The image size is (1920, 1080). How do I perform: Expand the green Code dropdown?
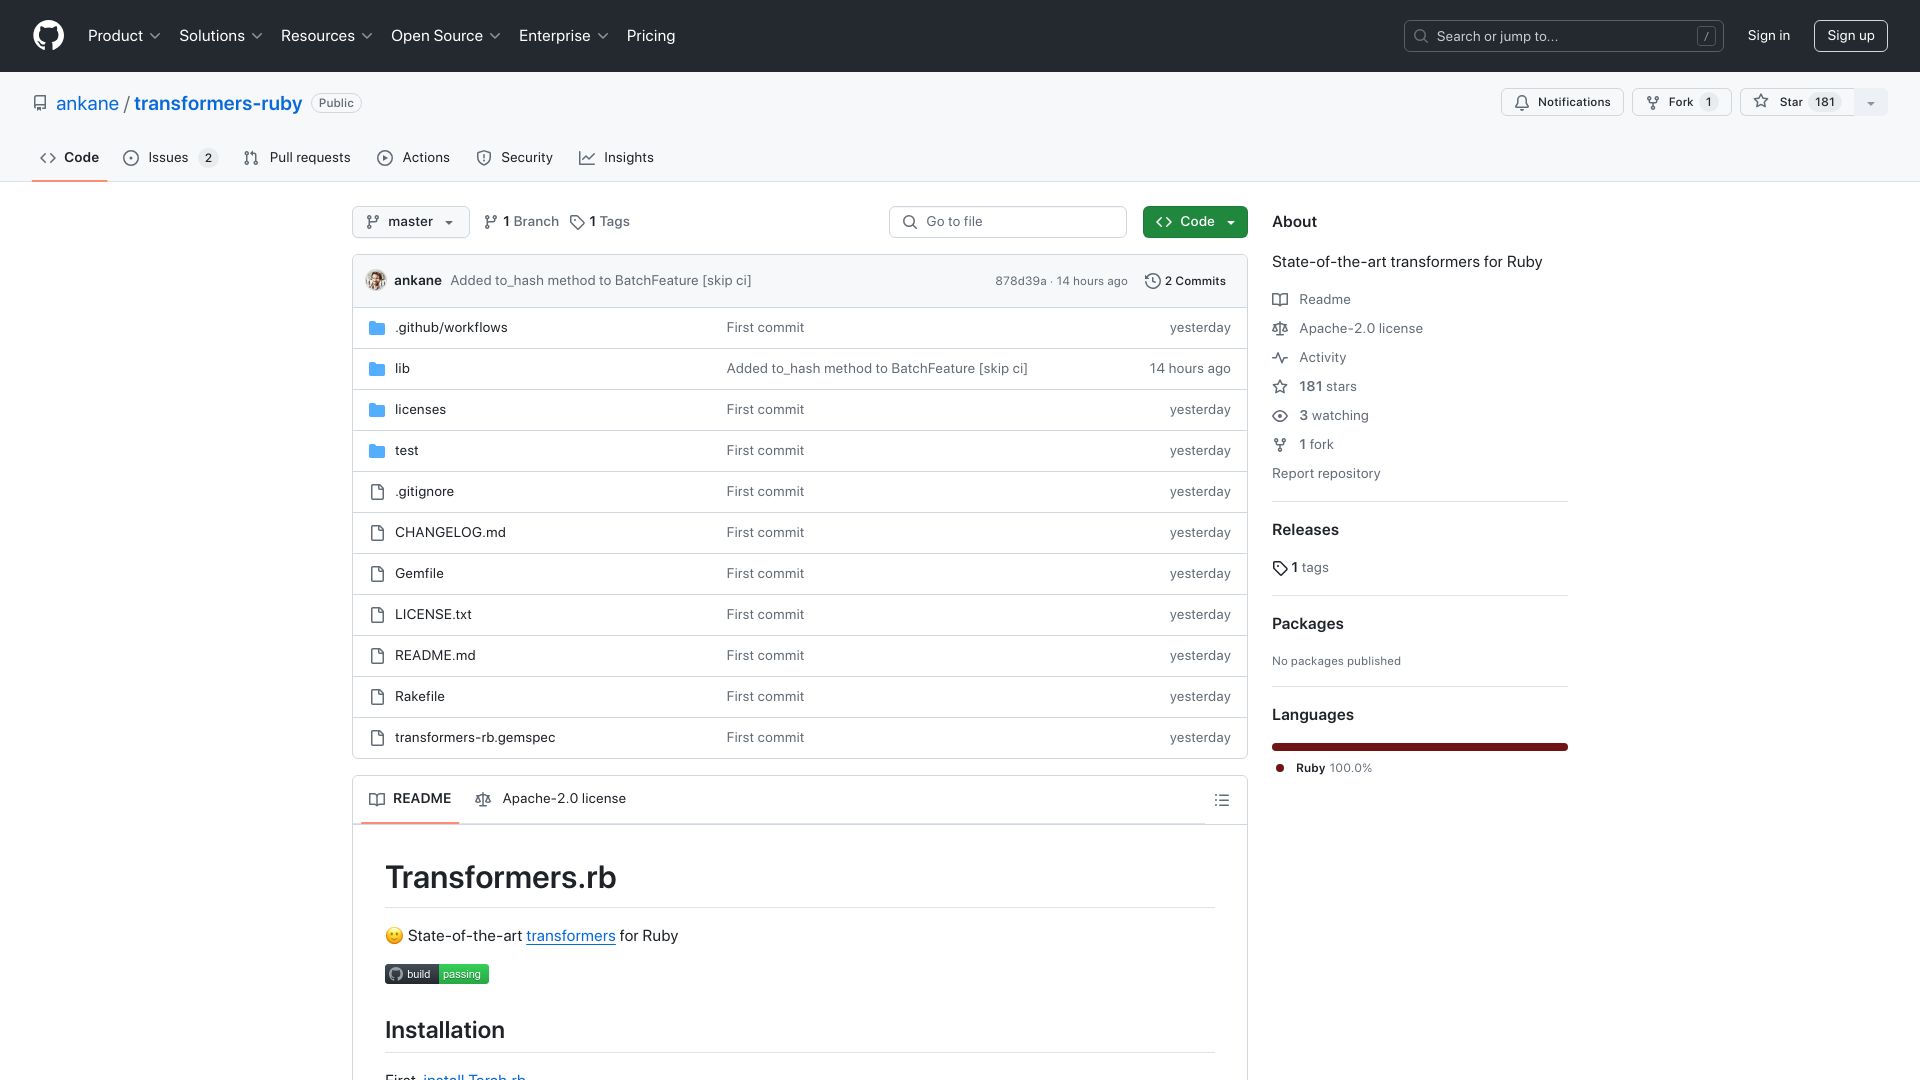(x=1195, y=222)
